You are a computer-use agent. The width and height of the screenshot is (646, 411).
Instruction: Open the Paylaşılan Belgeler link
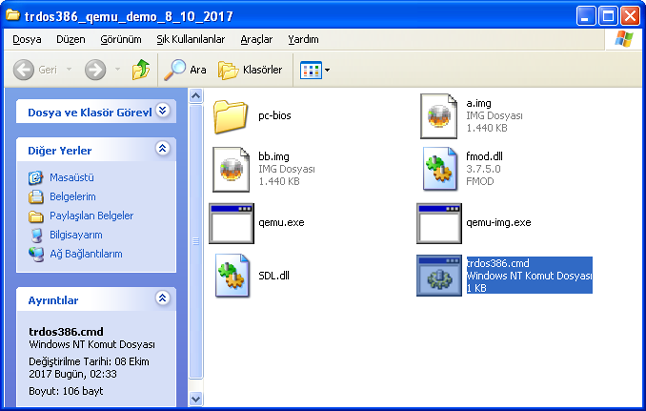91,215
